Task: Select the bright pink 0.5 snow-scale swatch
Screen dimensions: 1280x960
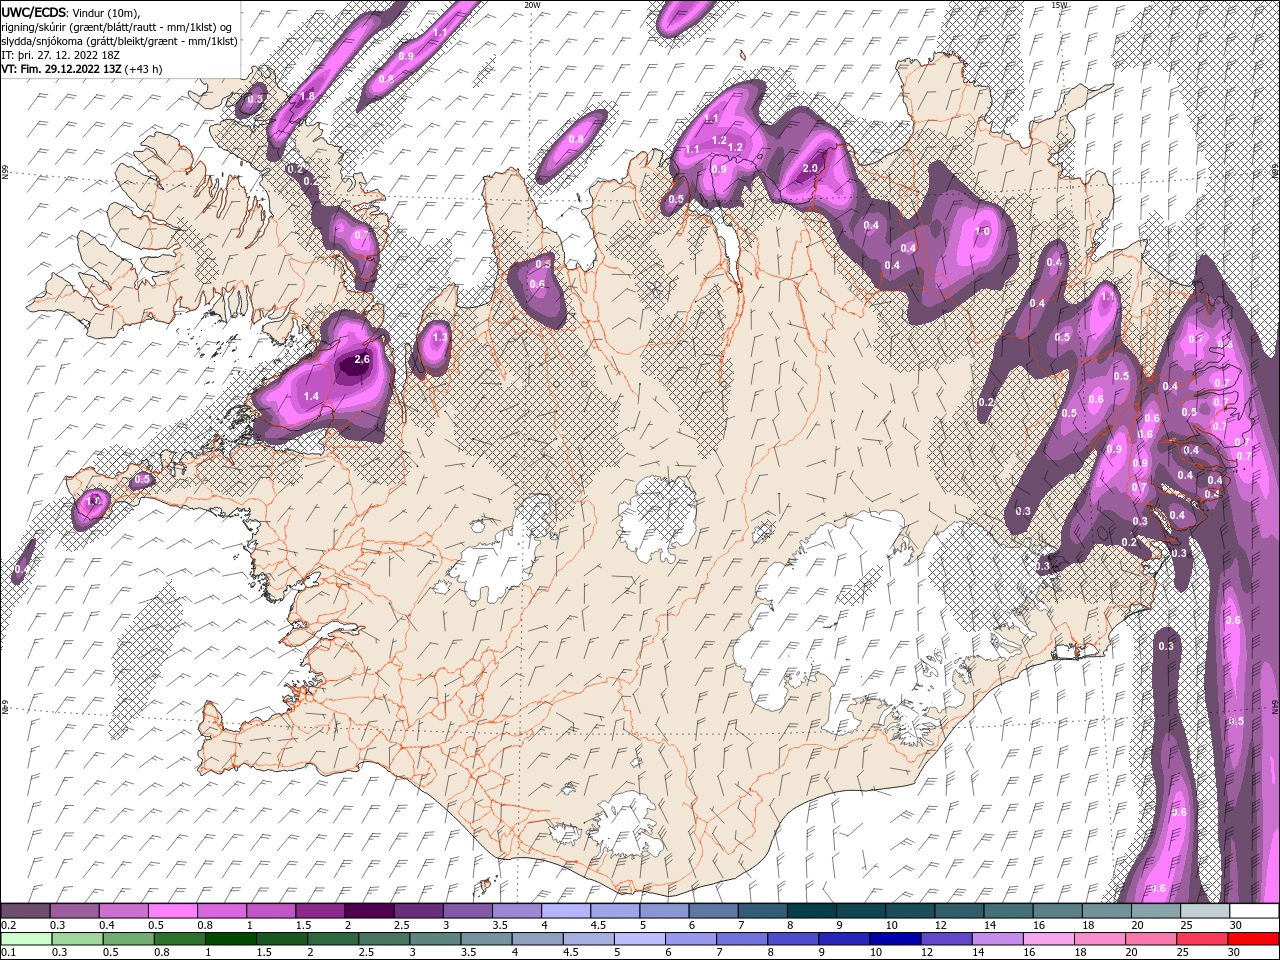Action: (x=172, y=911)
